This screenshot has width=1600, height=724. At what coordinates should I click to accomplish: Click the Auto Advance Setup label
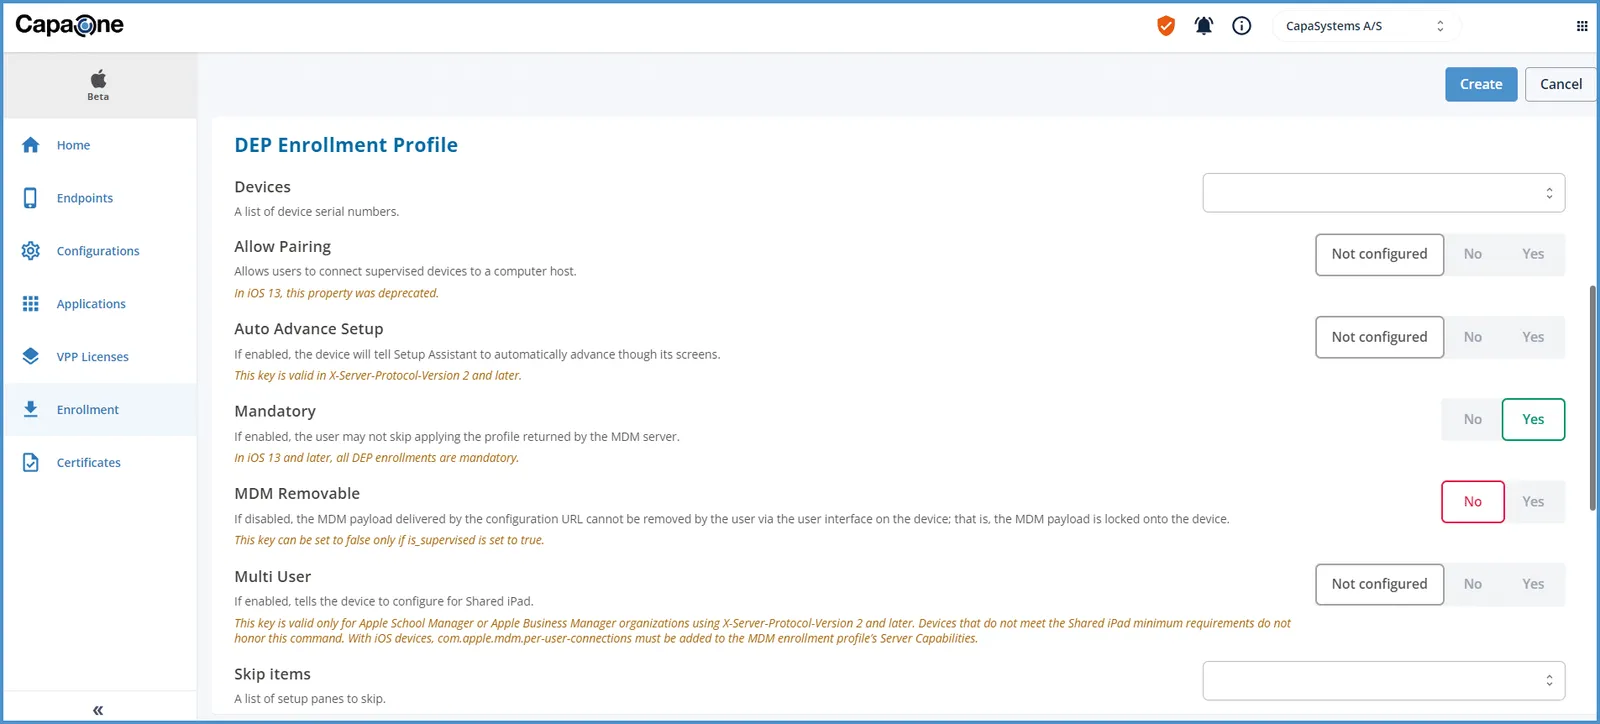(309, 329)
